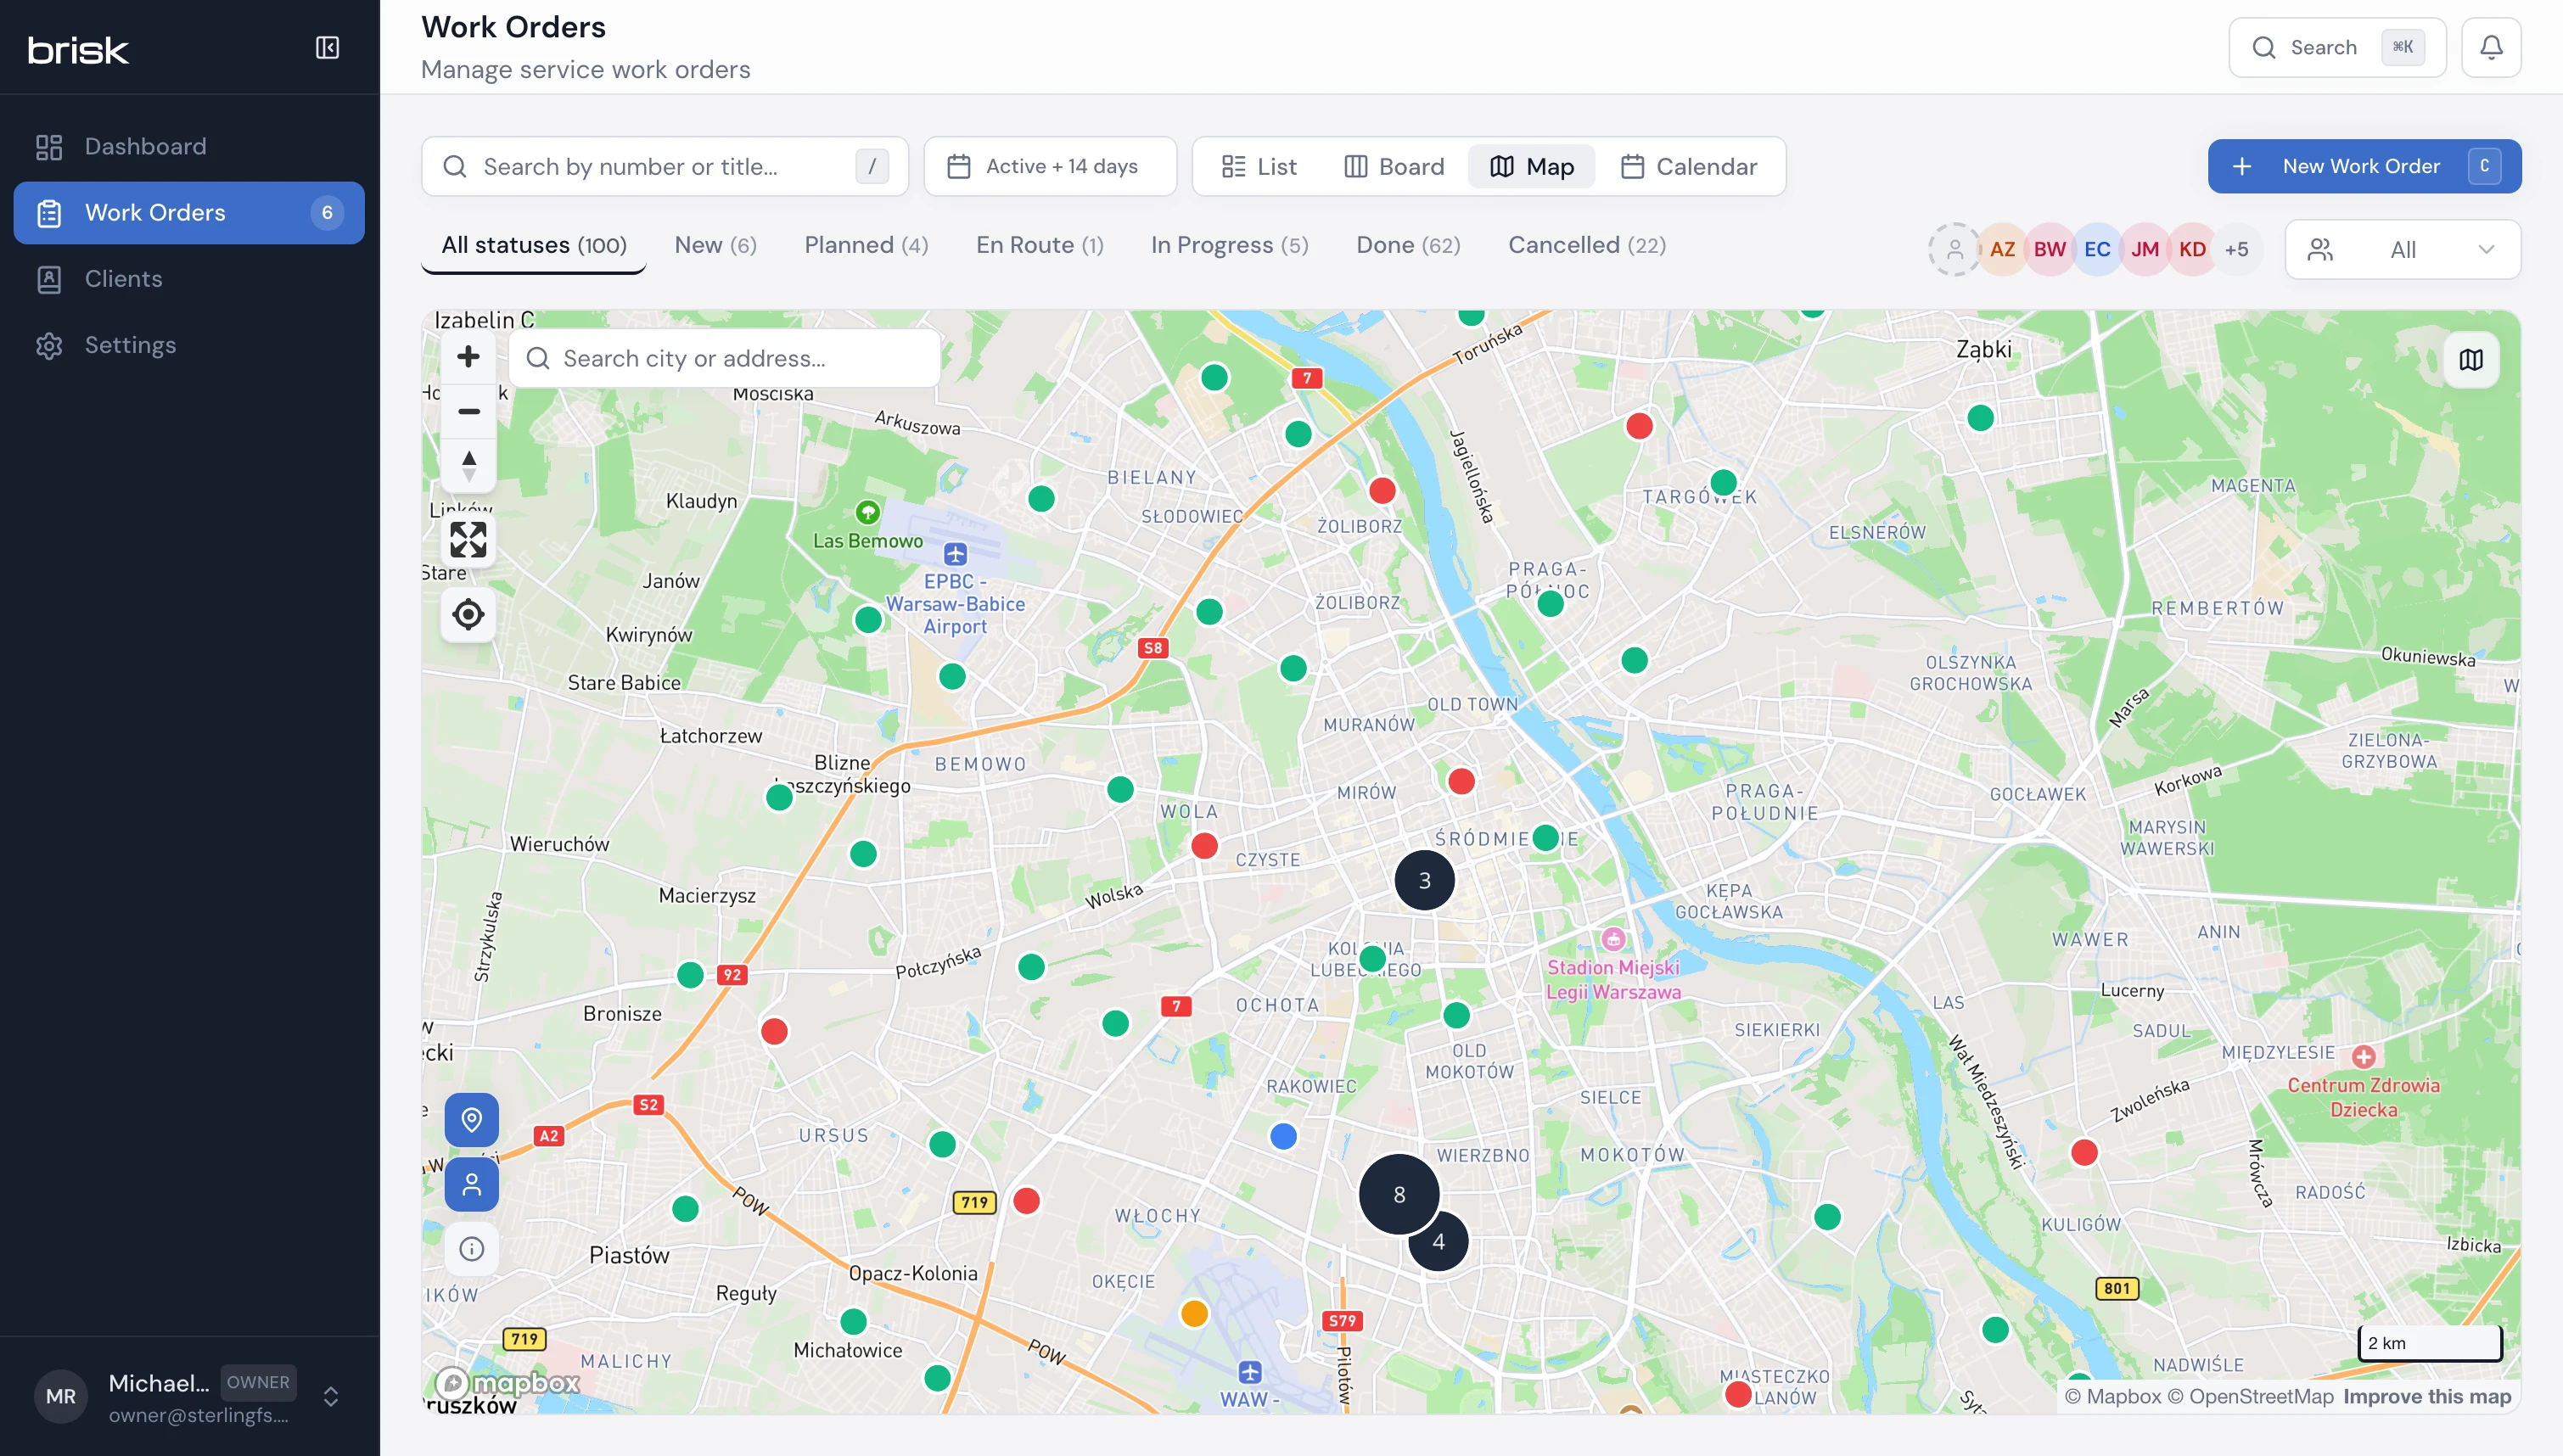Select Work Orders in sidebar
This screenshot has width=2563, height=1456.
pos(189,213)
